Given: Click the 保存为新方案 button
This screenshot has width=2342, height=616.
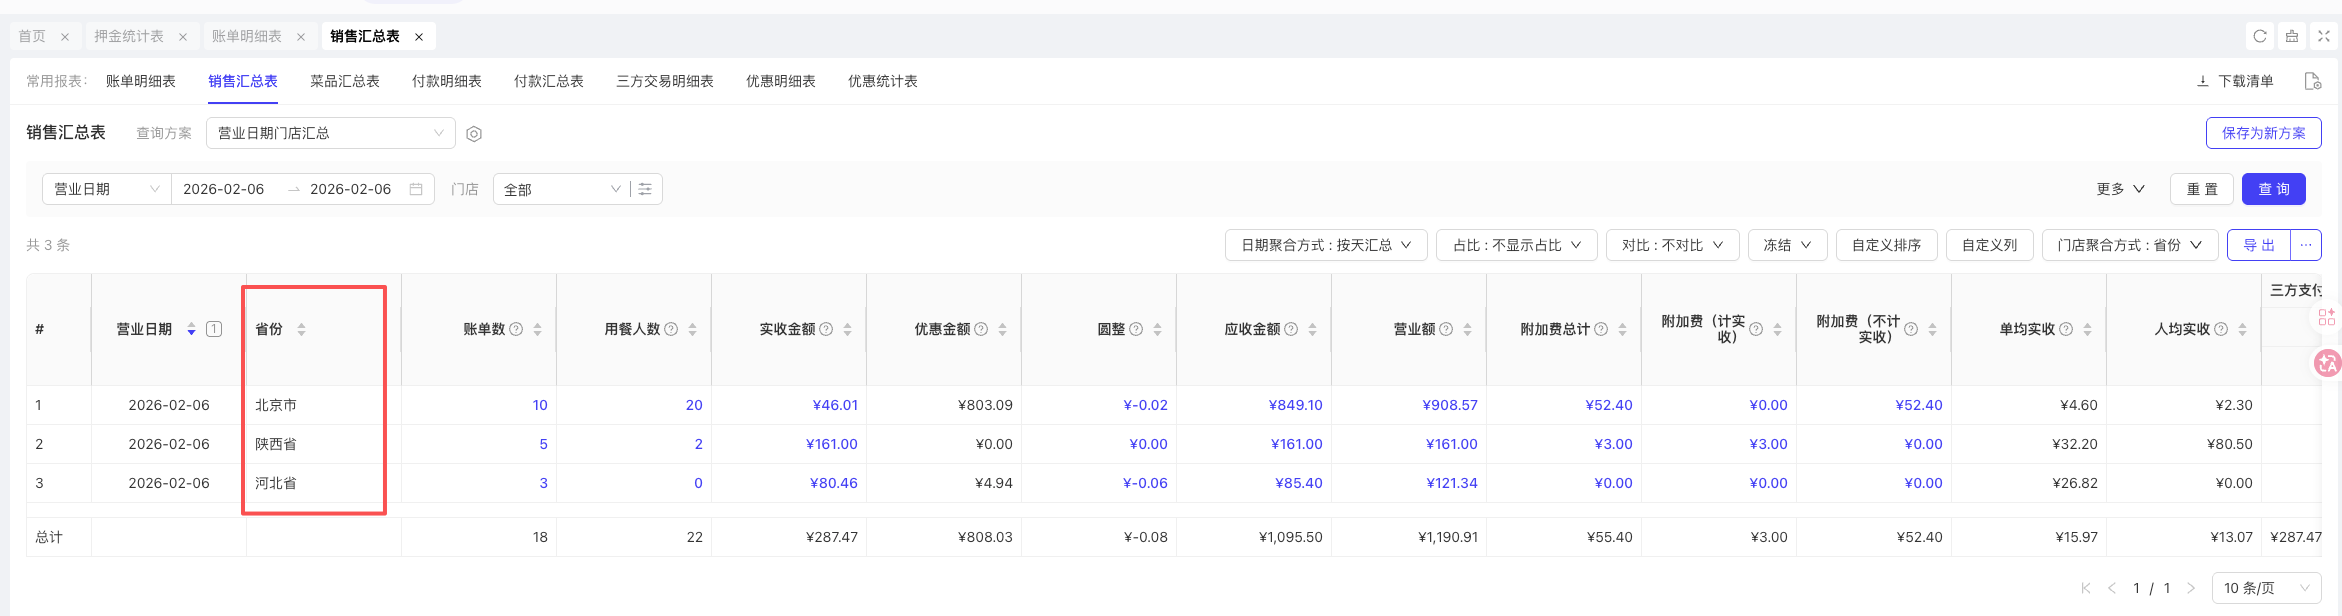Looking at the screenshot, I should [2263, 133].
